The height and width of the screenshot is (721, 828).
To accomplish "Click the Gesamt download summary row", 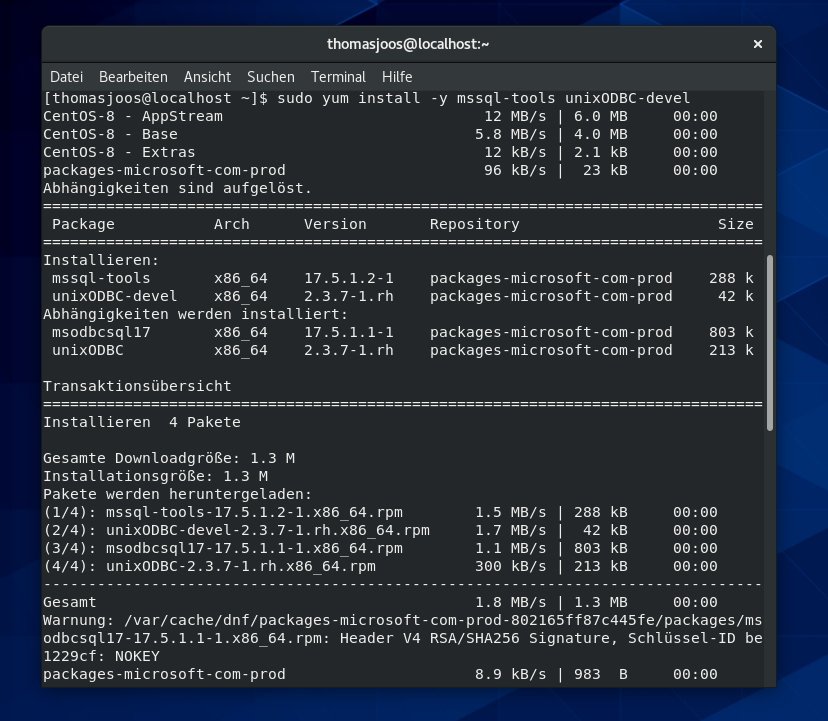I will tap(300, 602).
